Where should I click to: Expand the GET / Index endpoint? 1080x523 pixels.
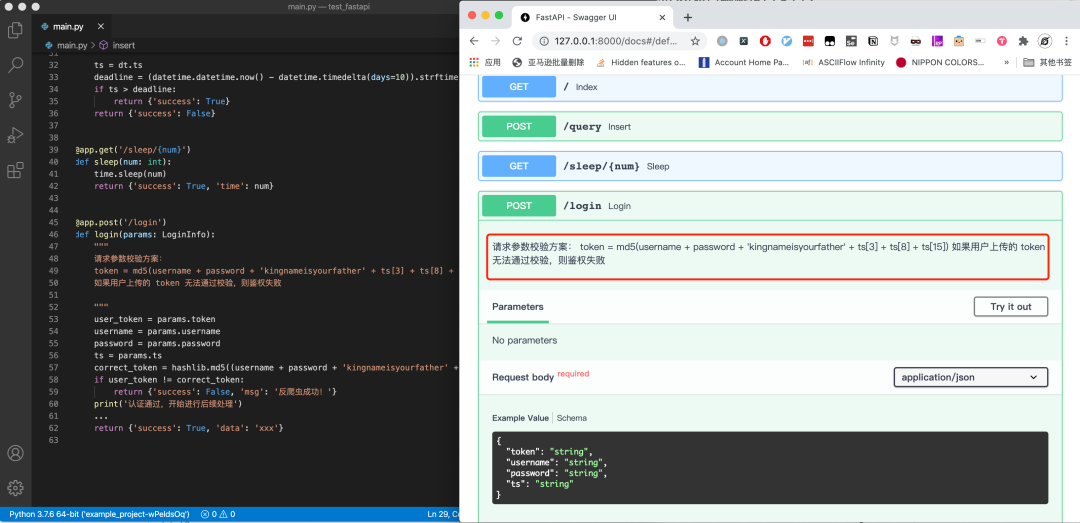click(x=770, y=87)
